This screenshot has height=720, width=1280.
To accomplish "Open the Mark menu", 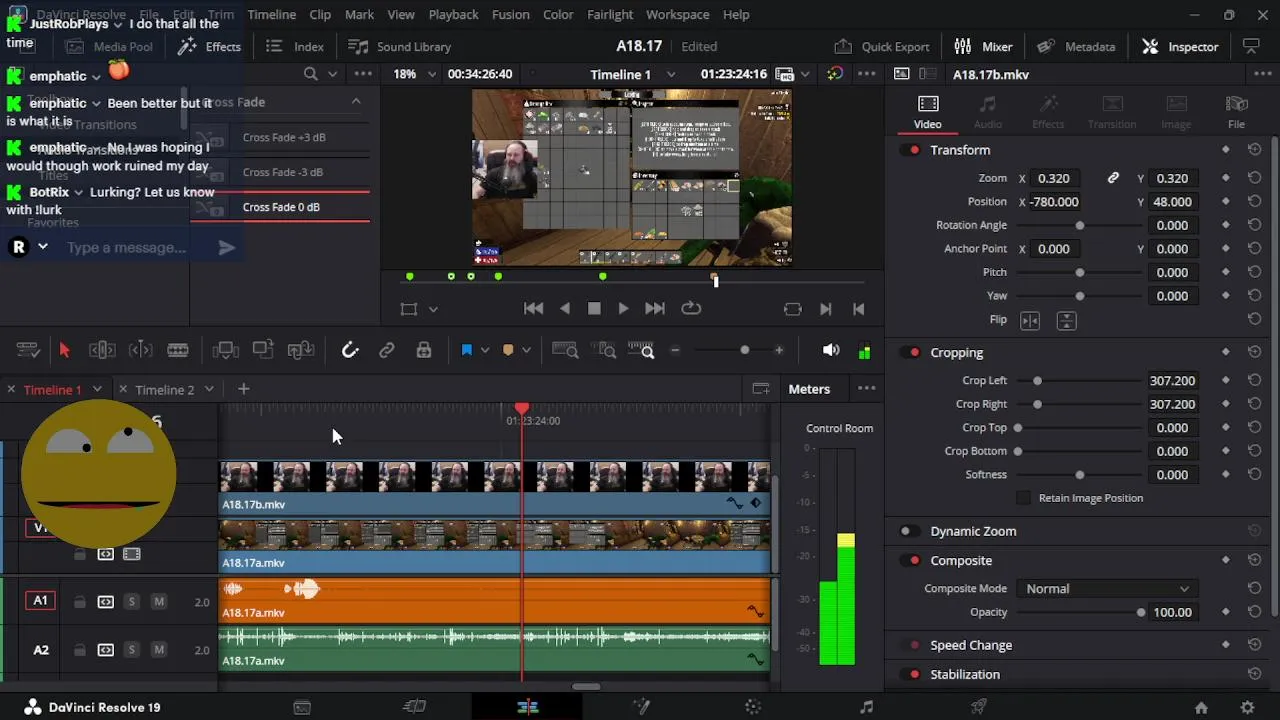I will tap(359, 14).
